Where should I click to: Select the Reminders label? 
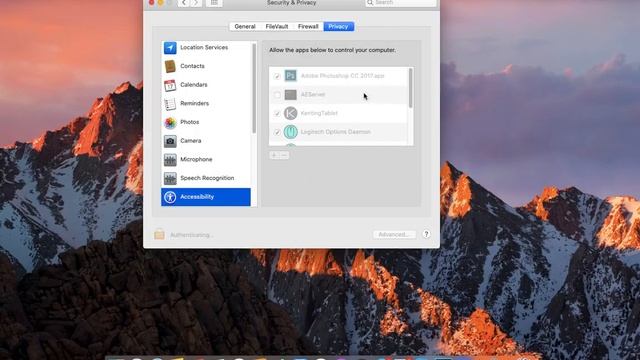click(x=194, y=104)
